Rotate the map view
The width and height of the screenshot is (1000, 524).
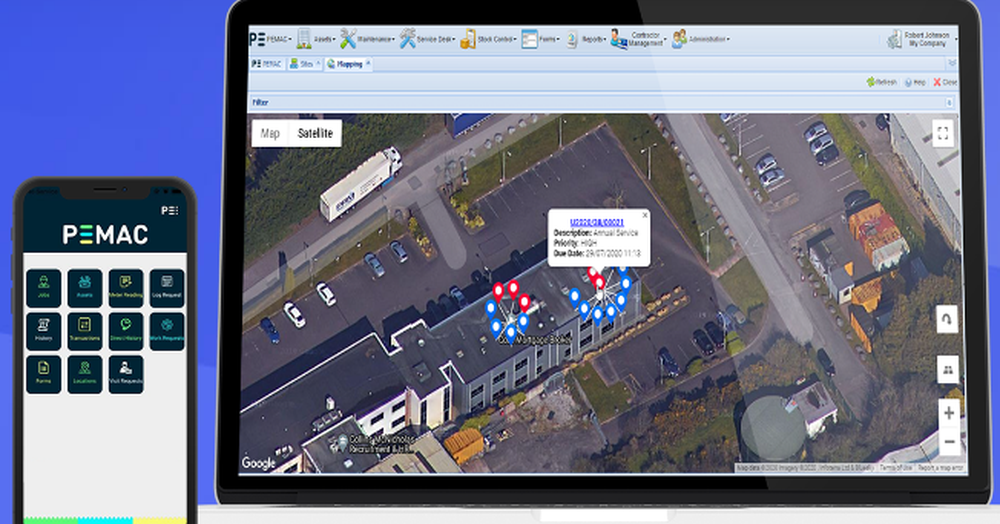[x=948, y=319]
